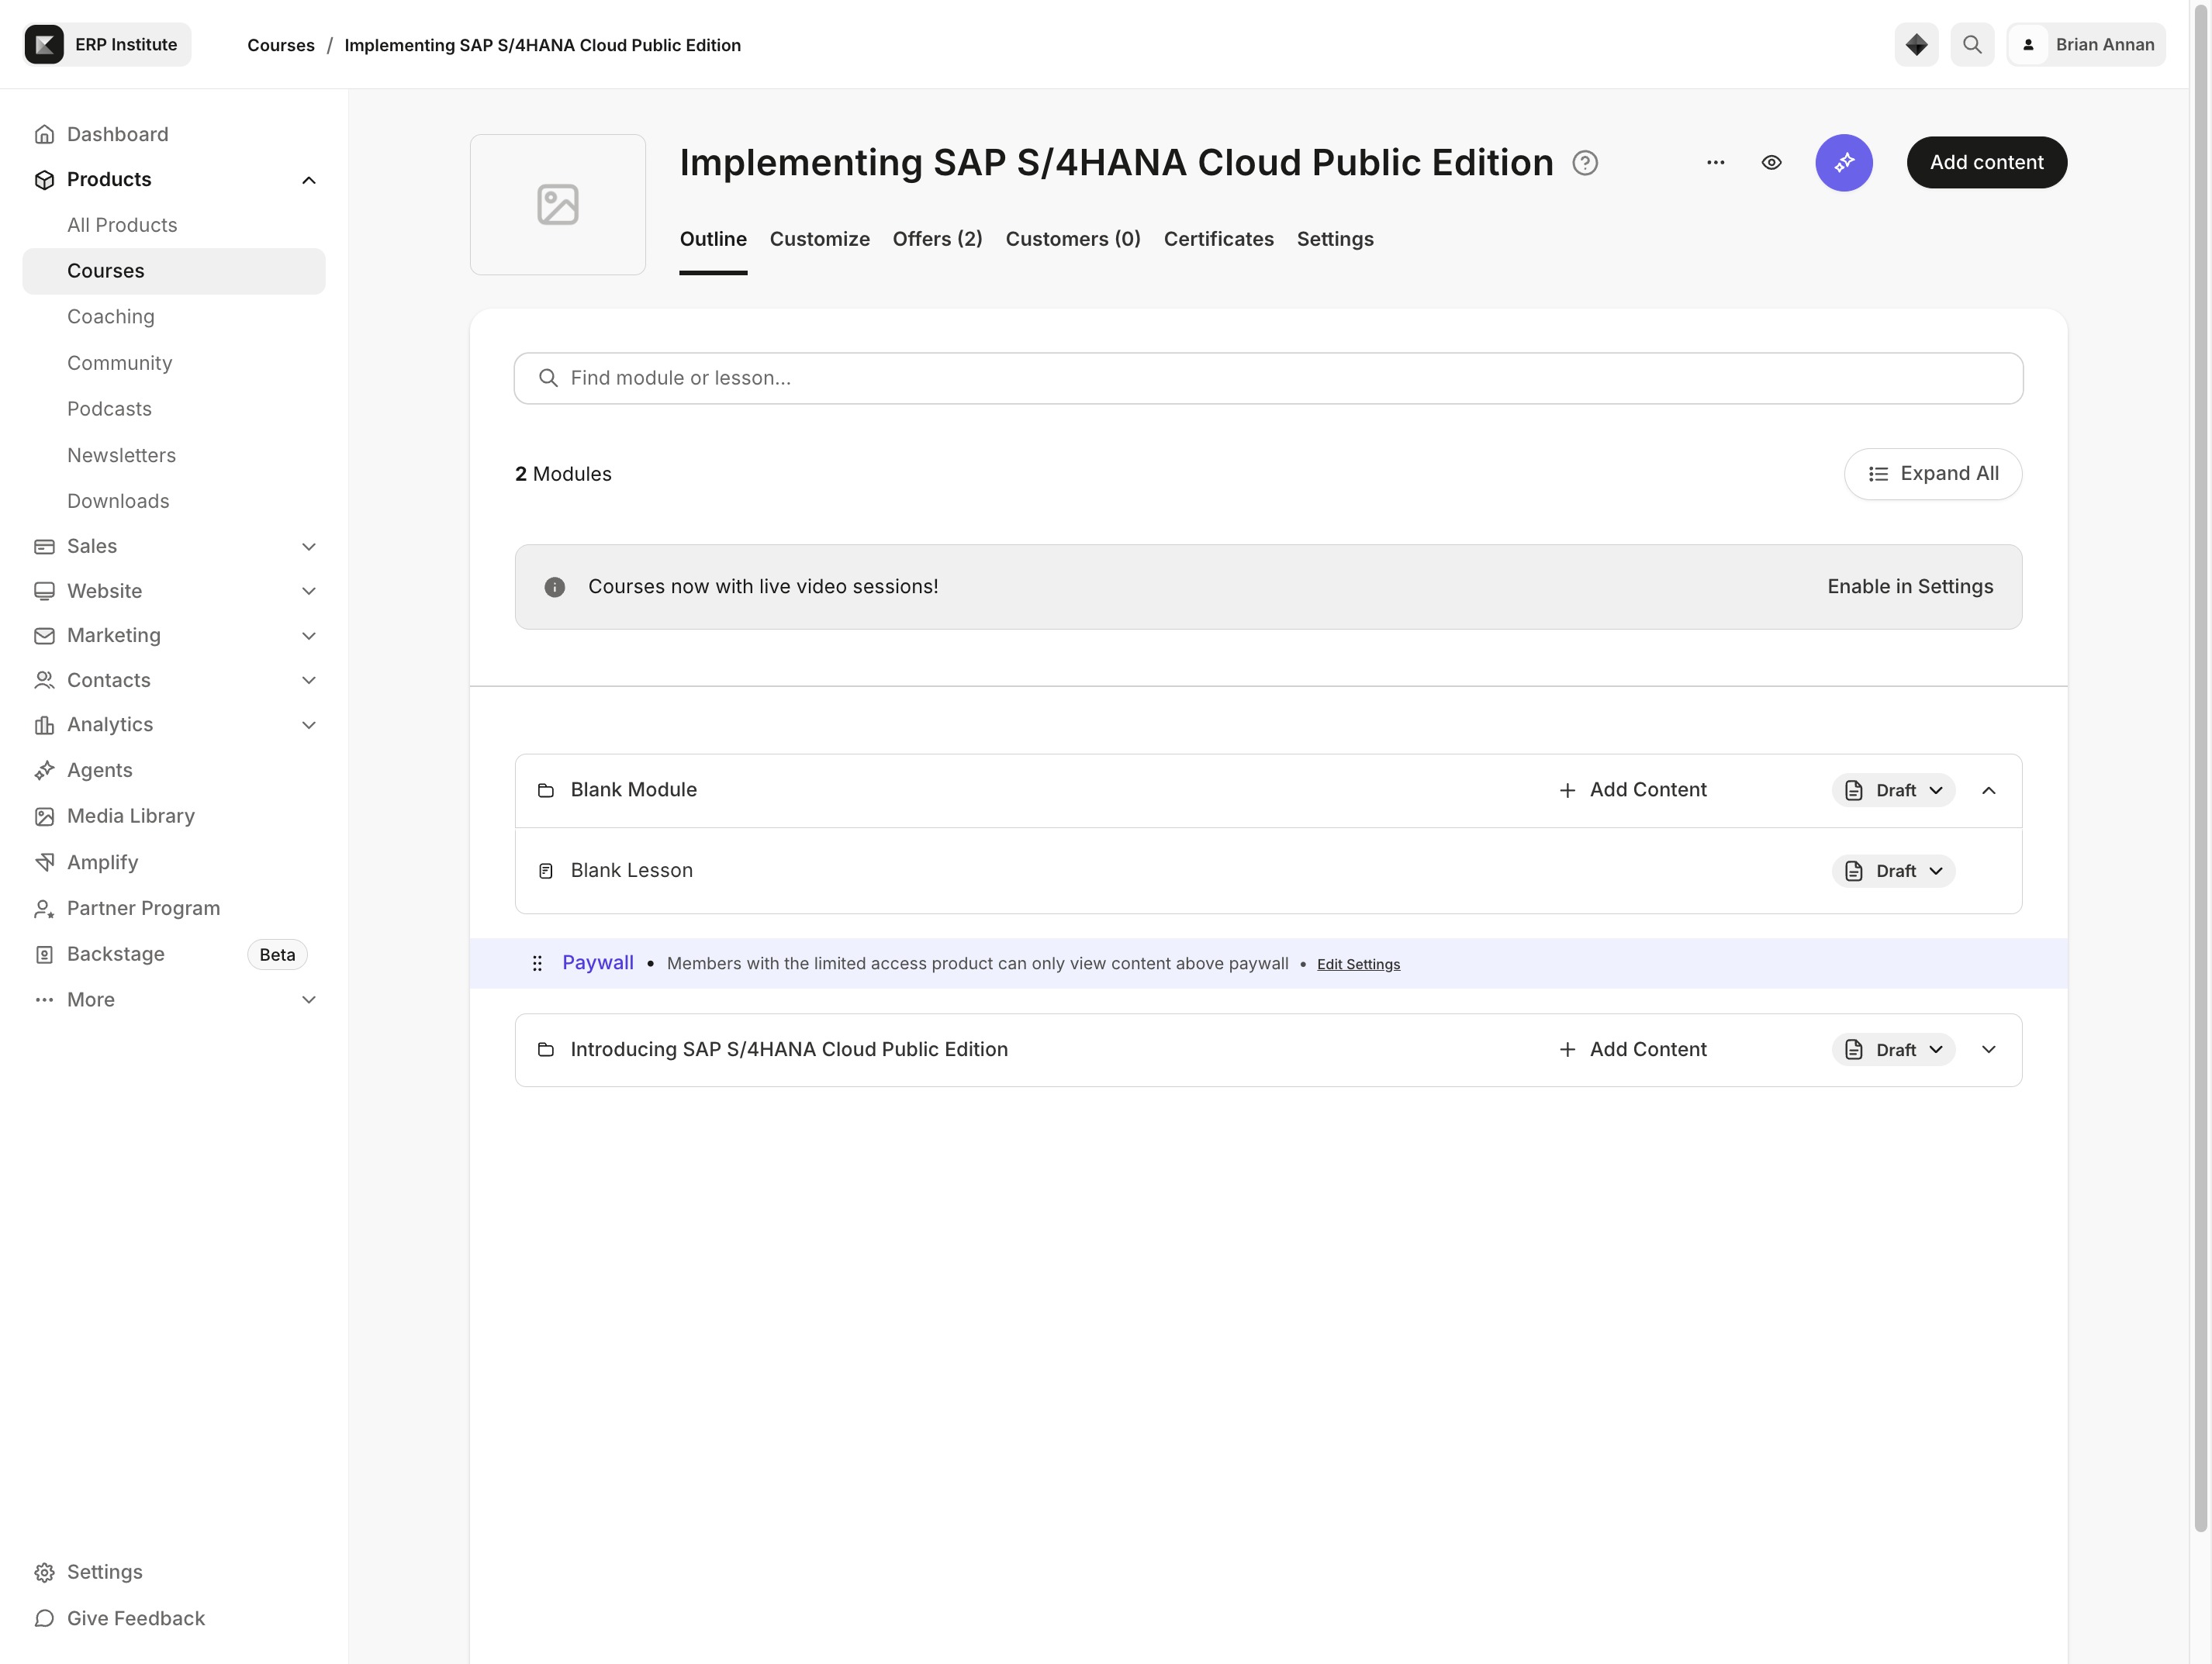The image size is (2212, 1664).
Task: Click the Backstage icon in sidebar
Action: (44, 955)
